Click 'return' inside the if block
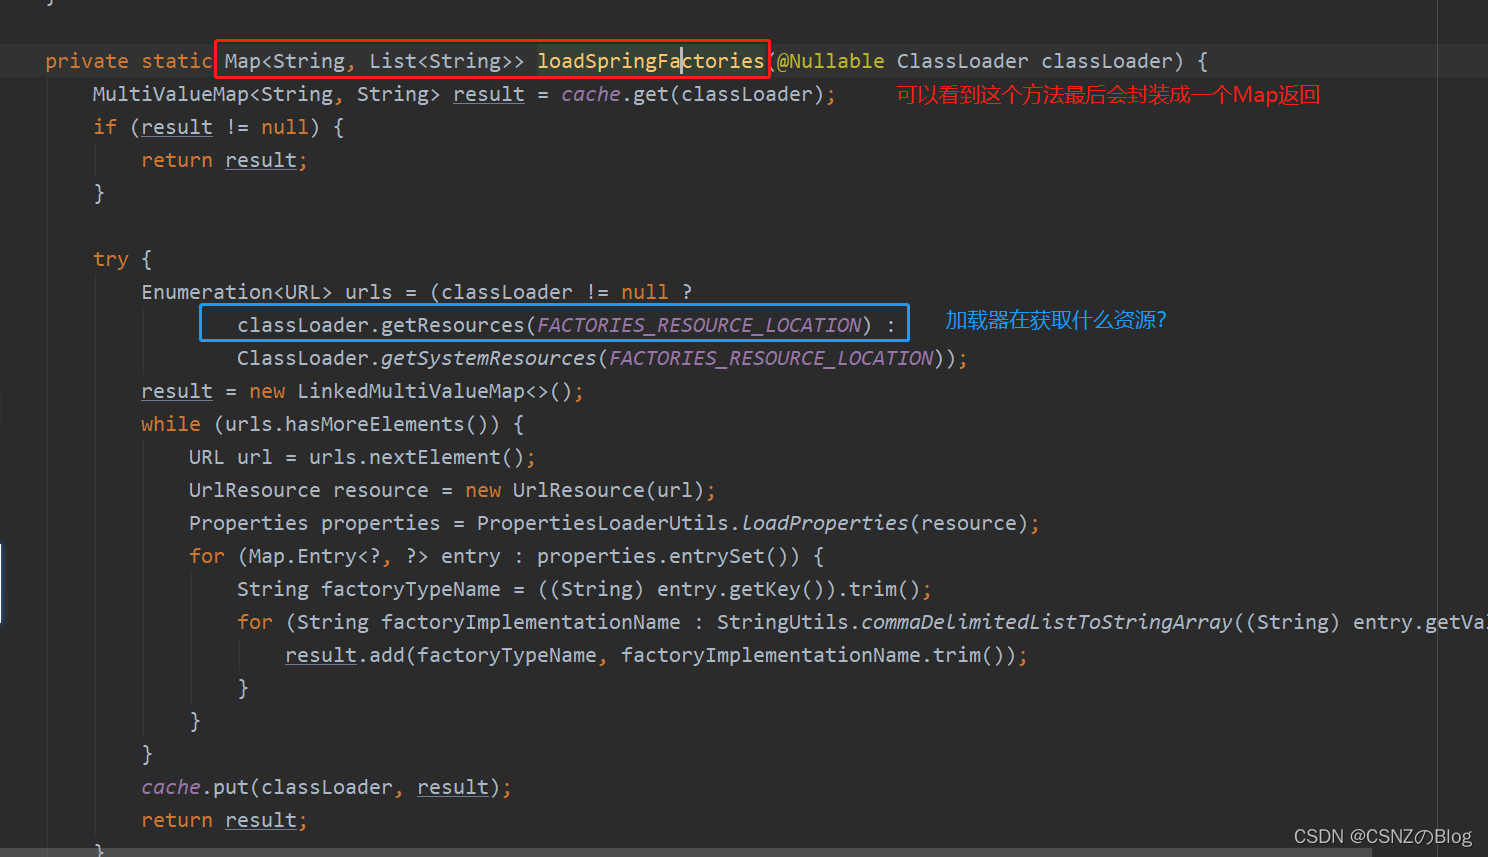 177,160
